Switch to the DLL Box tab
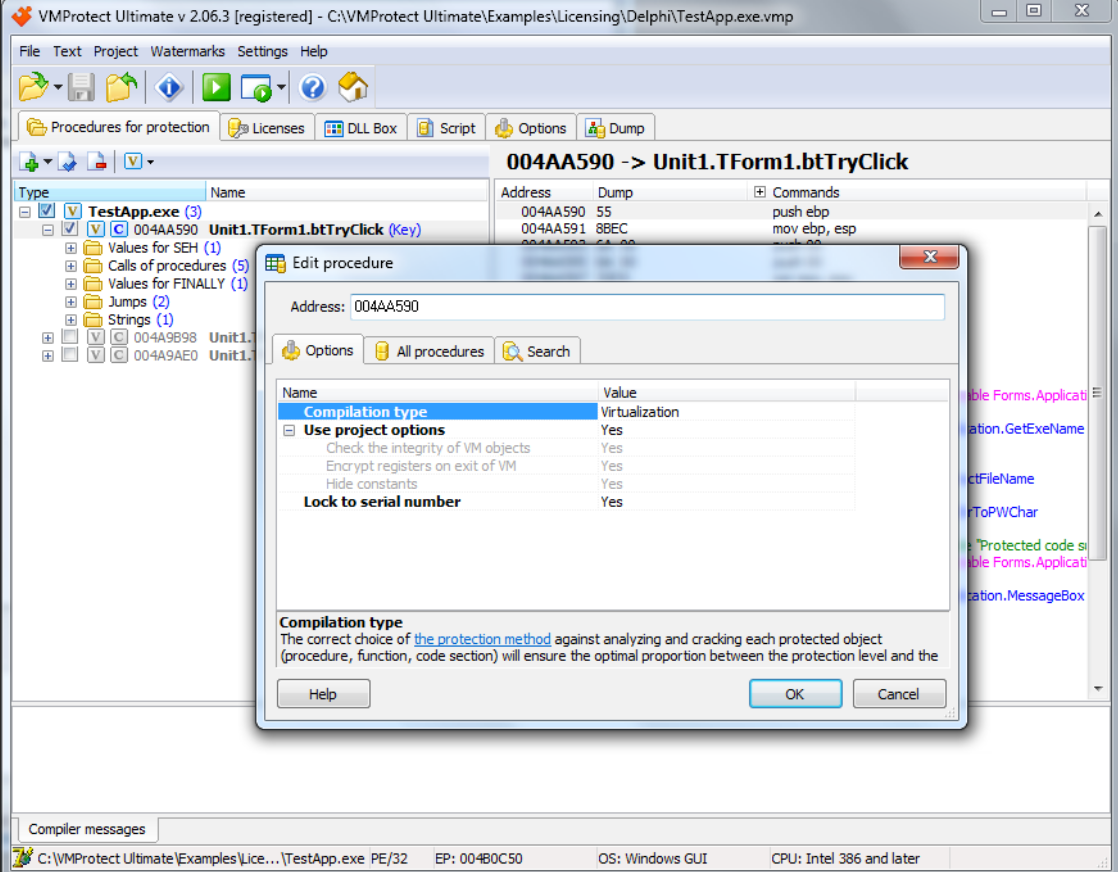1118x872 pixels. pyautogui.click(x=361, y=128)
